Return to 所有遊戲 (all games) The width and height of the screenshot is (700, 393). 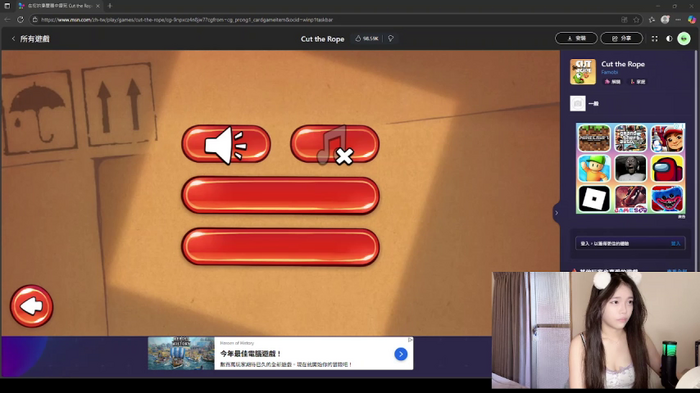coord(30,39)
